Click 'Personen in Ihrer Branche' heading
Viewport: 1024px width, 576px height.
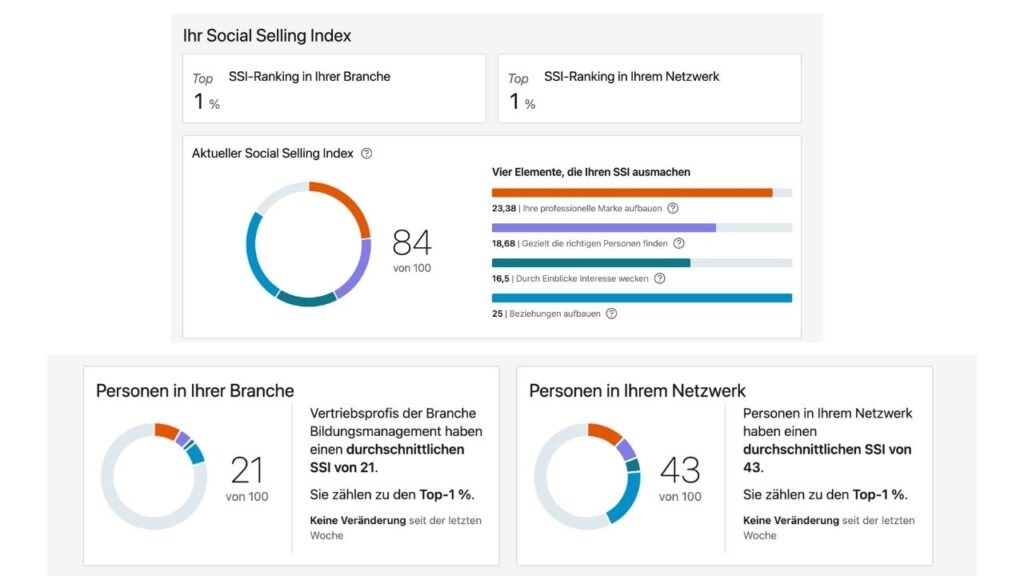(x=195, y=391)
